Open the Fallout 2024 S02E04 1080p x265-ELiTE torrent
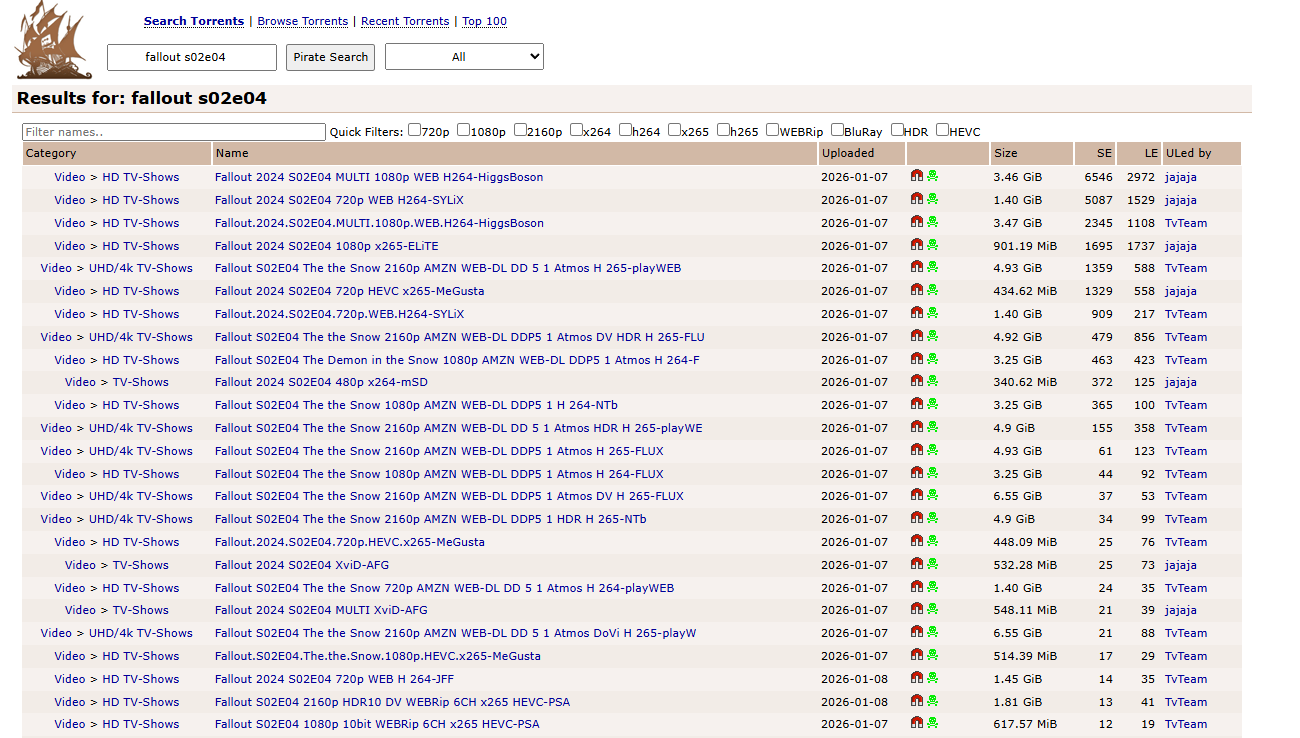Screen dimensions: 1300x738 click(x=327, y=246)
